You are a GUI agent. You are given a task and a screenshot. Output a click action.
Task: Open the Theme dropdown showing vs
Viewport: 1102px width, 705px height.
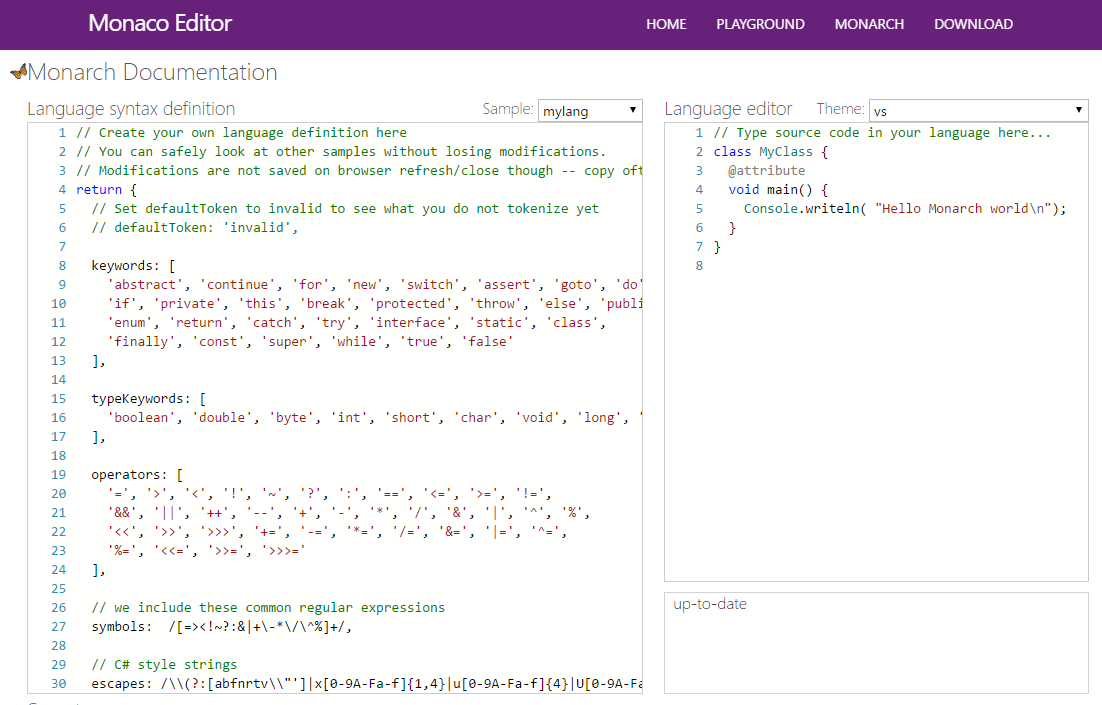click(978, 110)
